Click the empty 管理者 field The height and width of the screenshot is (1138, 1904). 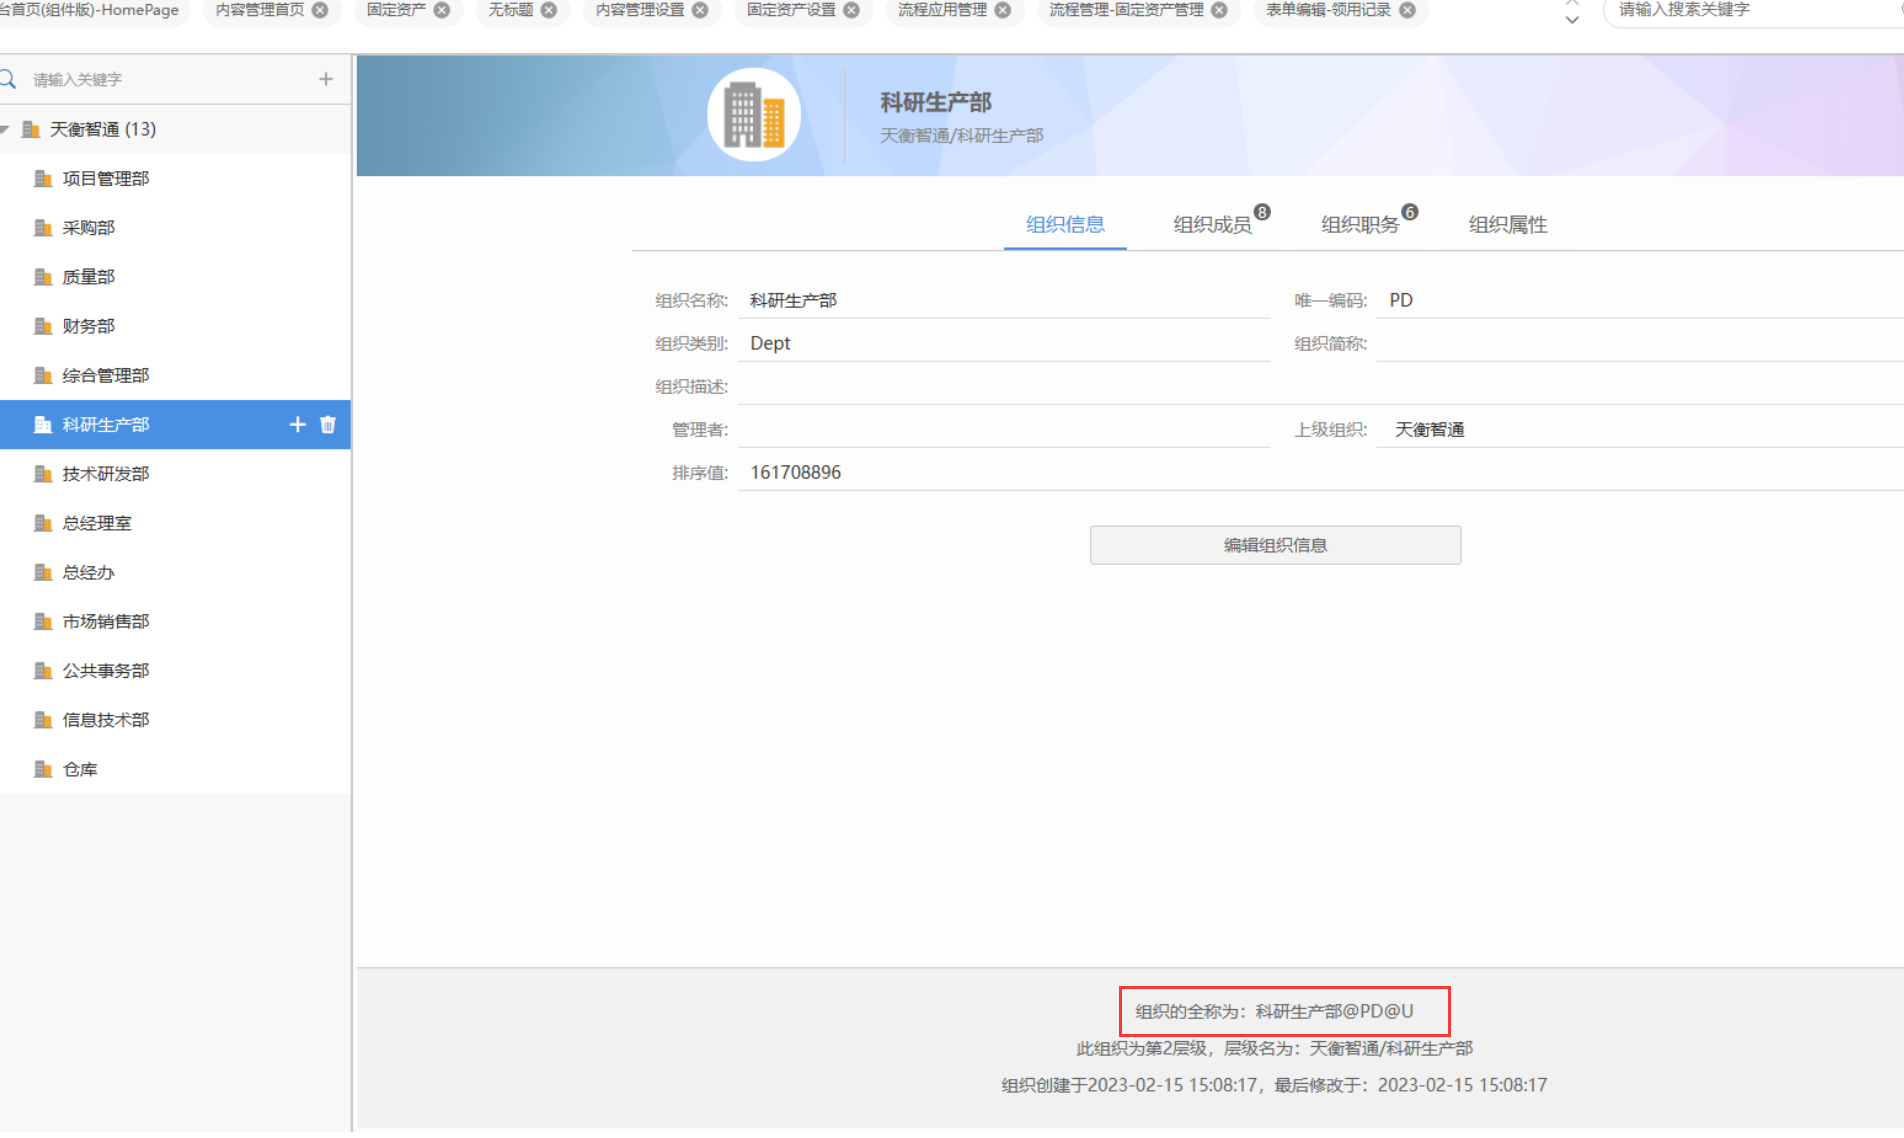point(1004,429)
